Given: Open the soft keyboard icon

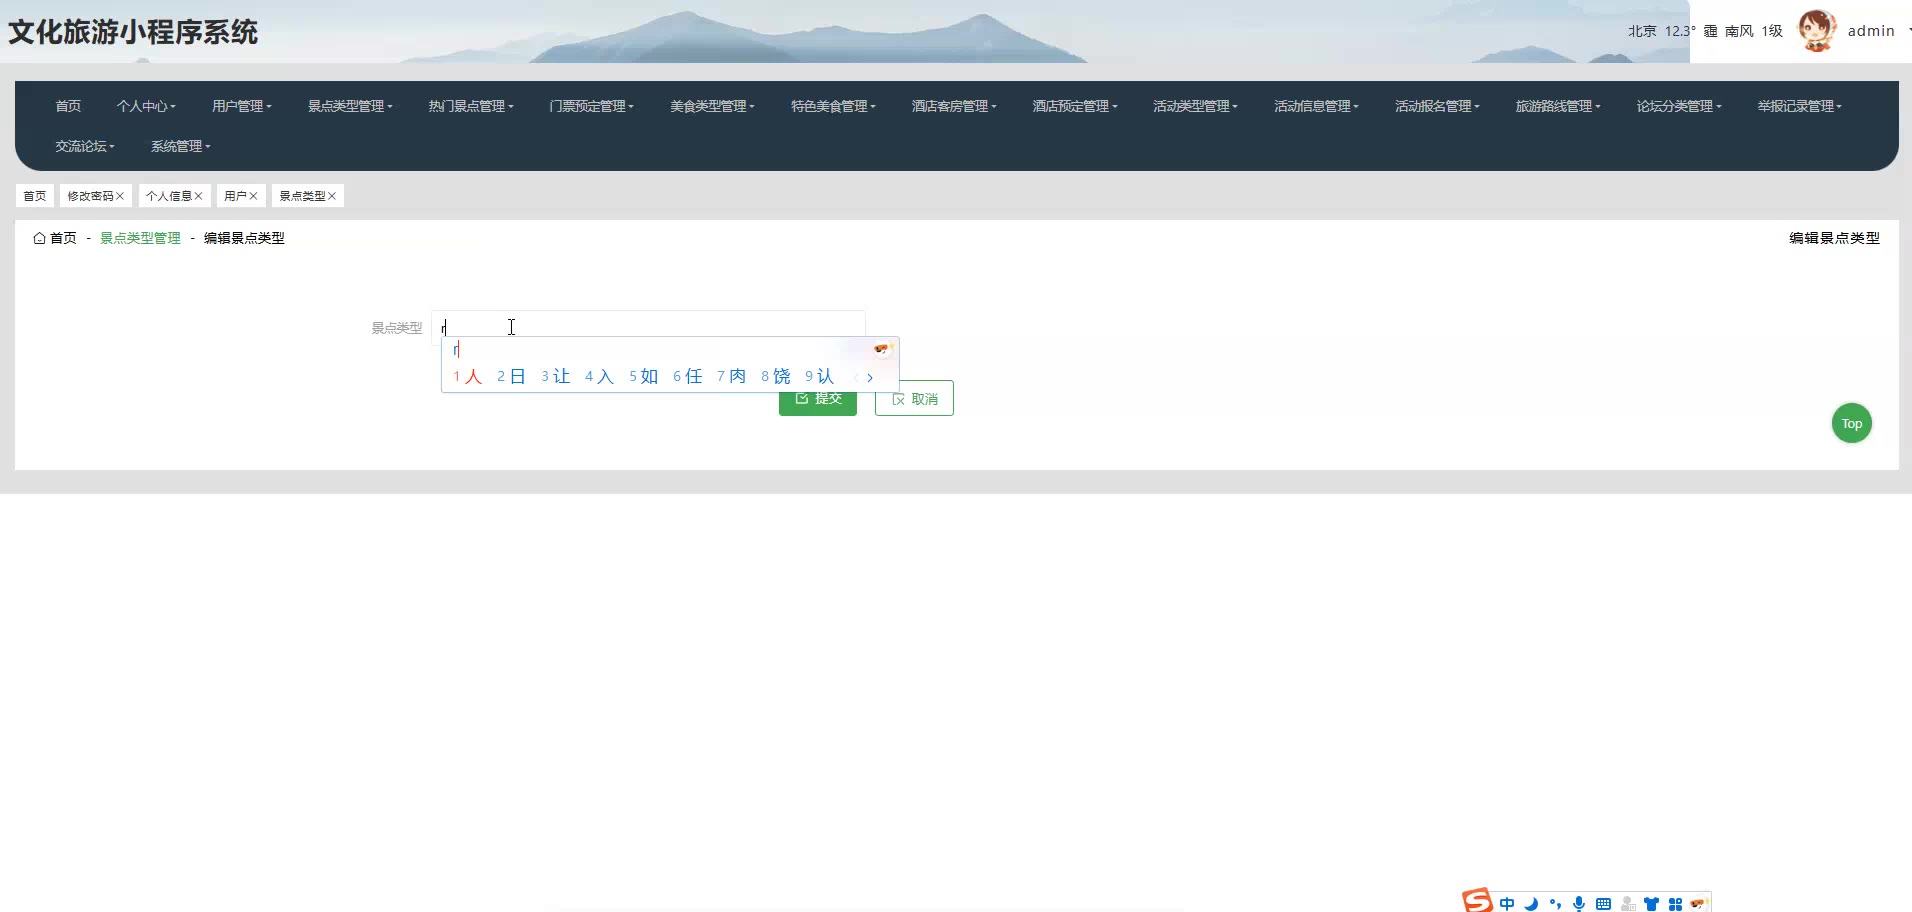Looking at the screenshot, I should pyautogui.click(x=1603, y=904).
